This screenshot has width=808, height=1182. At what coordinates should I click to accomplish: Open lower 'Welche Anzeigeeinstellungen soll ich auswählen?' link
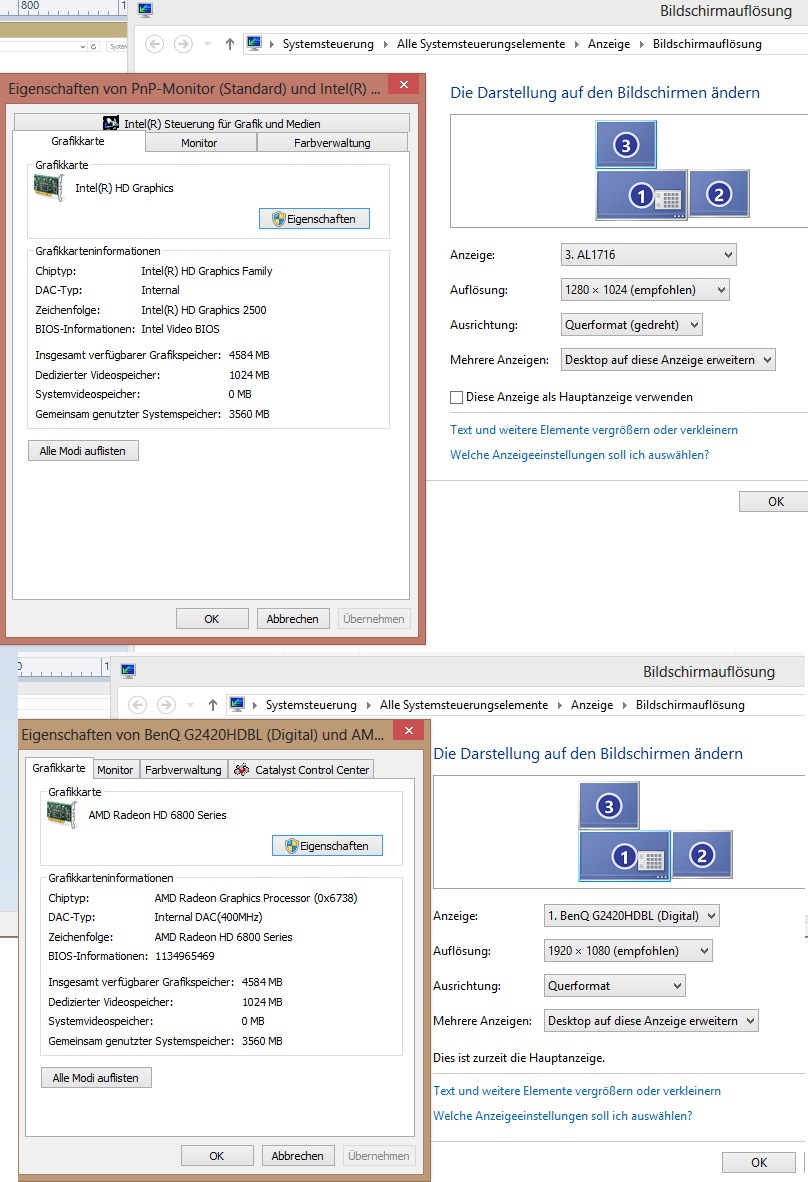point(562,1116)
